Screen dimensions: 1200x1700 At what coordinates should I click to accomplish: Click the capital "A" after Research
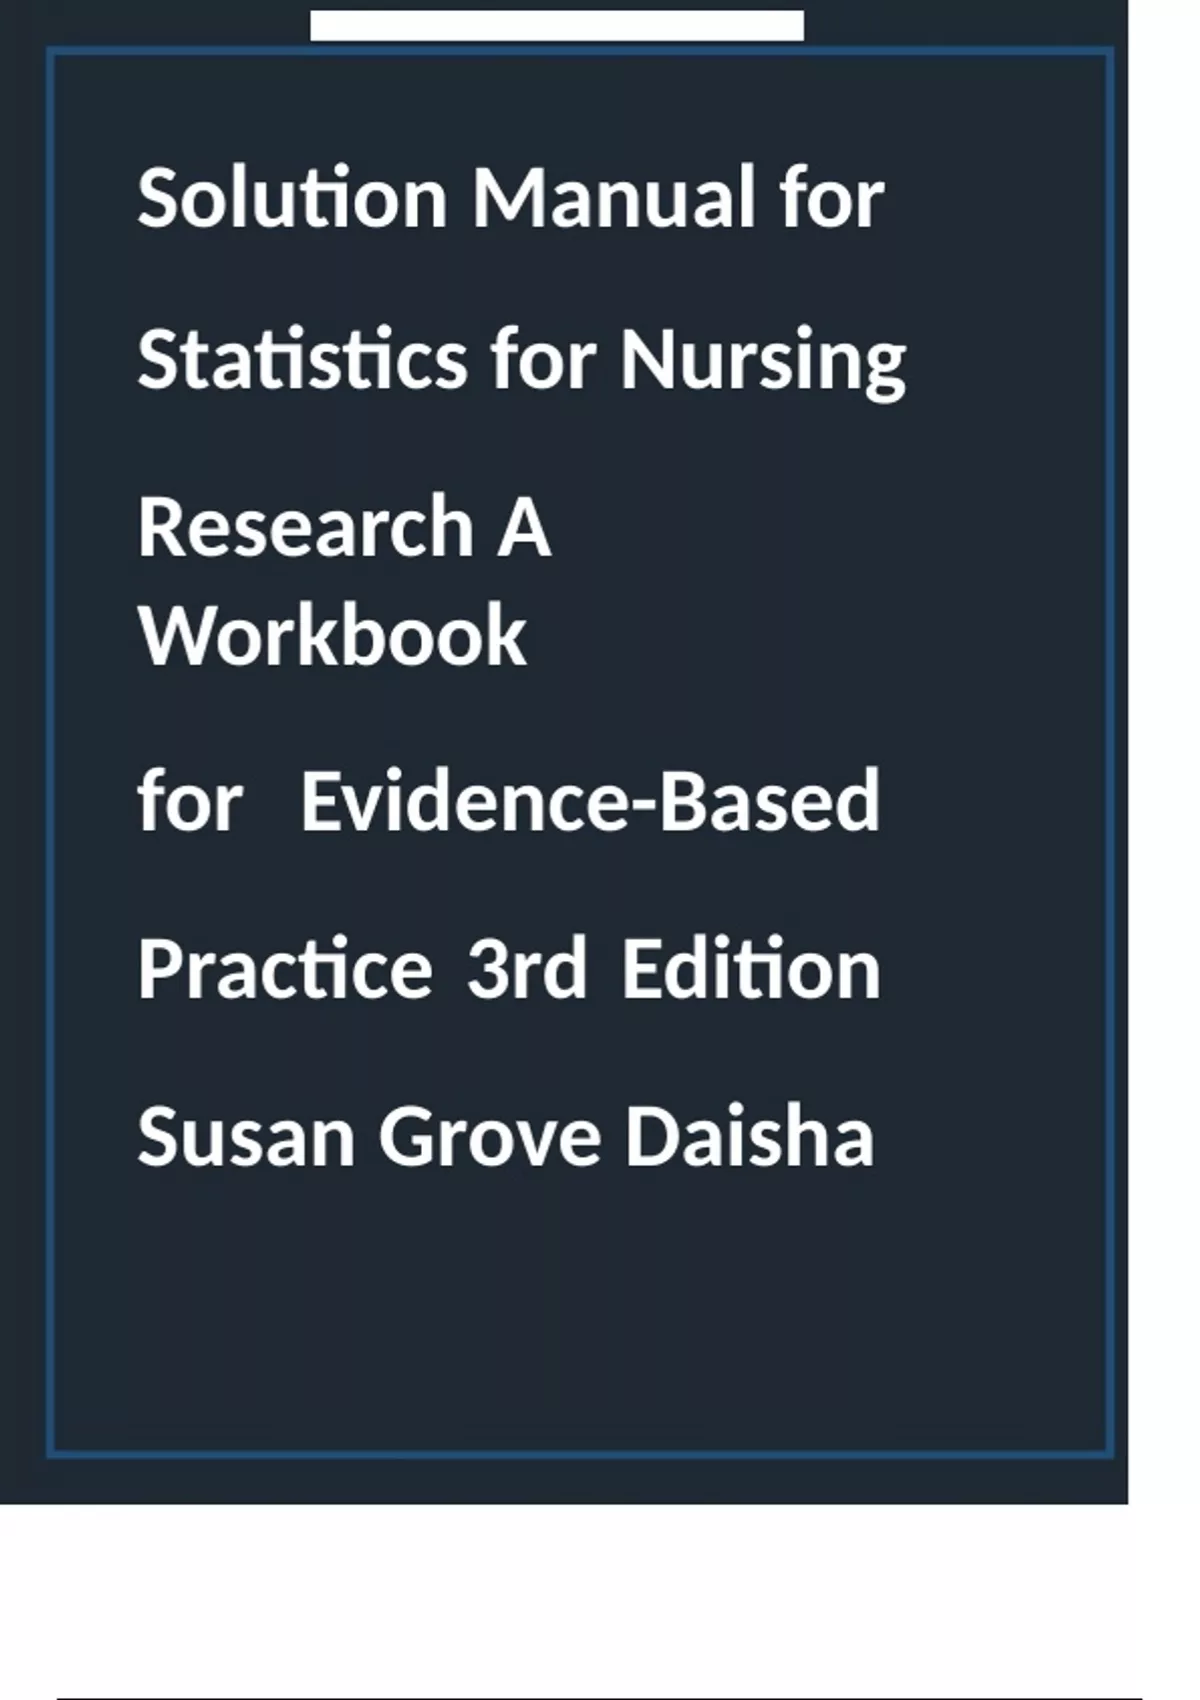(524, 527)
